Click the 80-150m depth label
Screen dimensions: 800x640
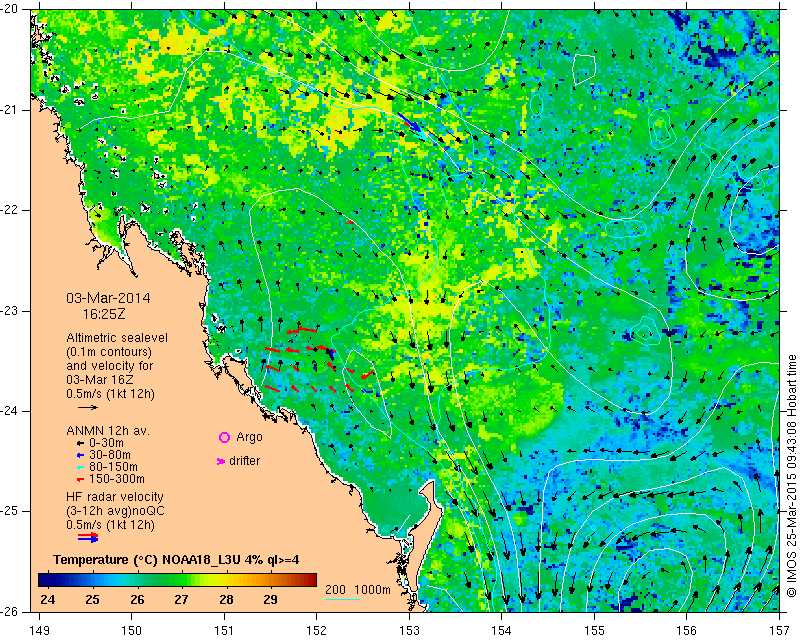click(x=113, y=467)
